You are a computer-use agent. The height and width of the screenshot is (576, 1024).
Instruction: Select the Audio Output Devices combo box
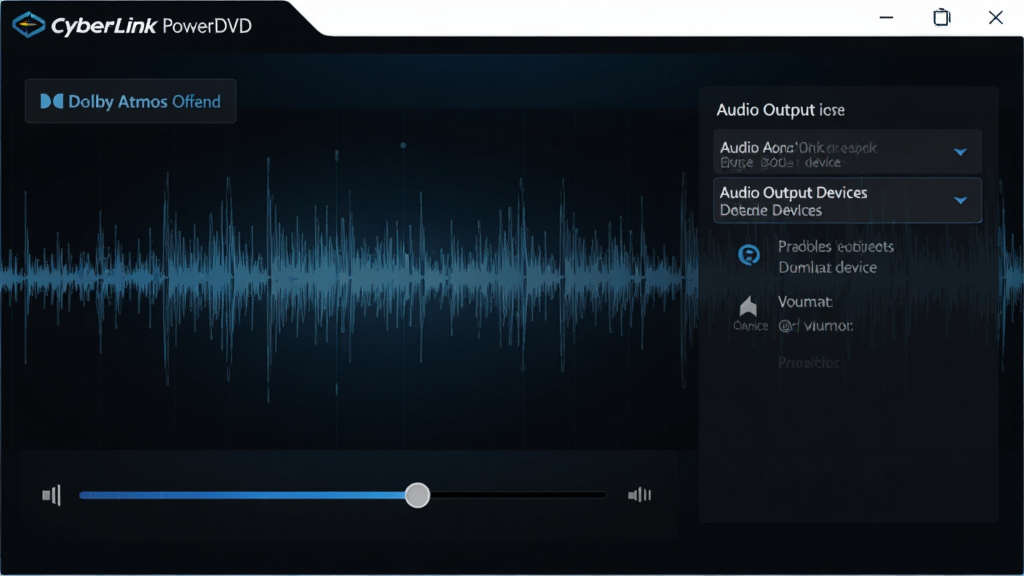pos(848,200)
